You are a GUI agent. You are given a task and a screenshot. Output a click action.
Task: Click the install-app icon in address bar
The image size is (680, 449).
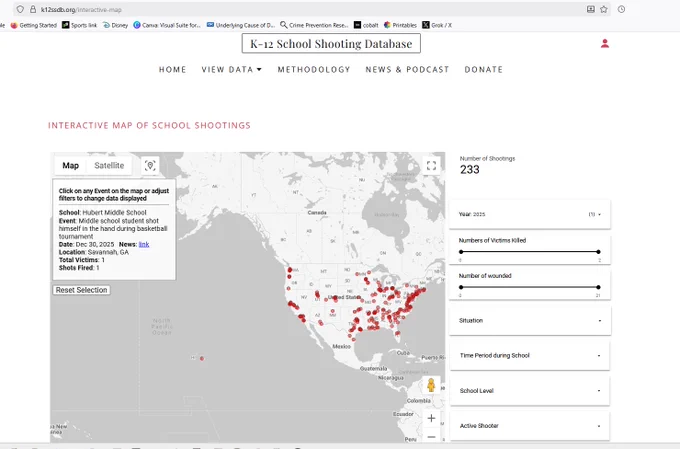click(591, 9)
